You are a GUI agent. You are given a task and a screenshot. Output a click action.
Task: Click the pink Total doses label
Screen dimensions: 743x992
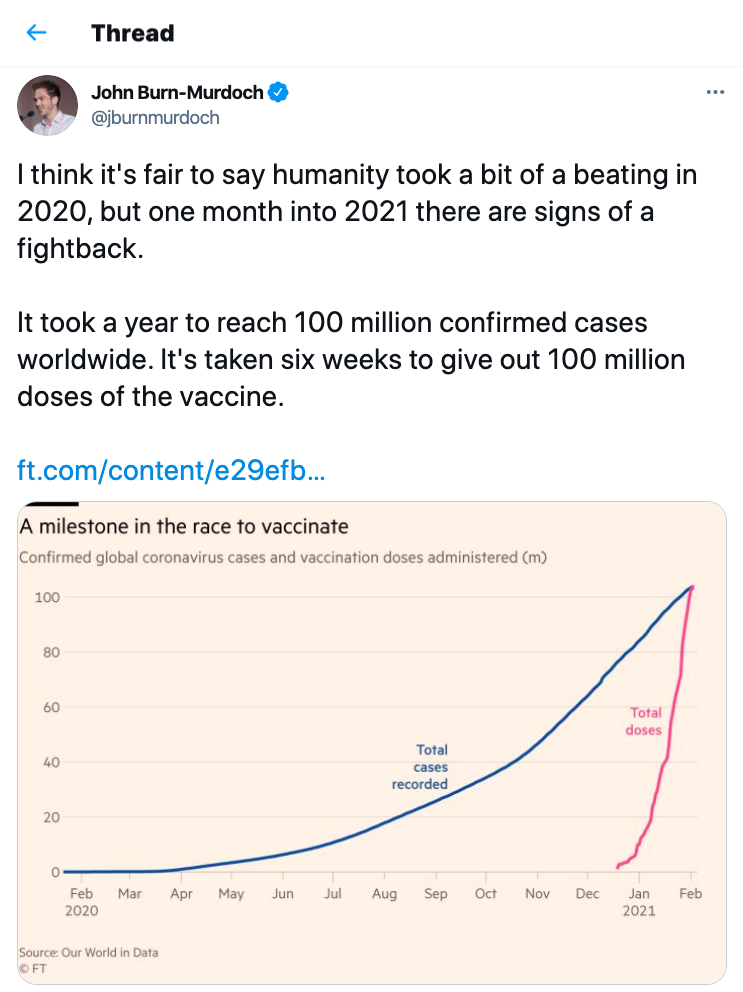645,721
